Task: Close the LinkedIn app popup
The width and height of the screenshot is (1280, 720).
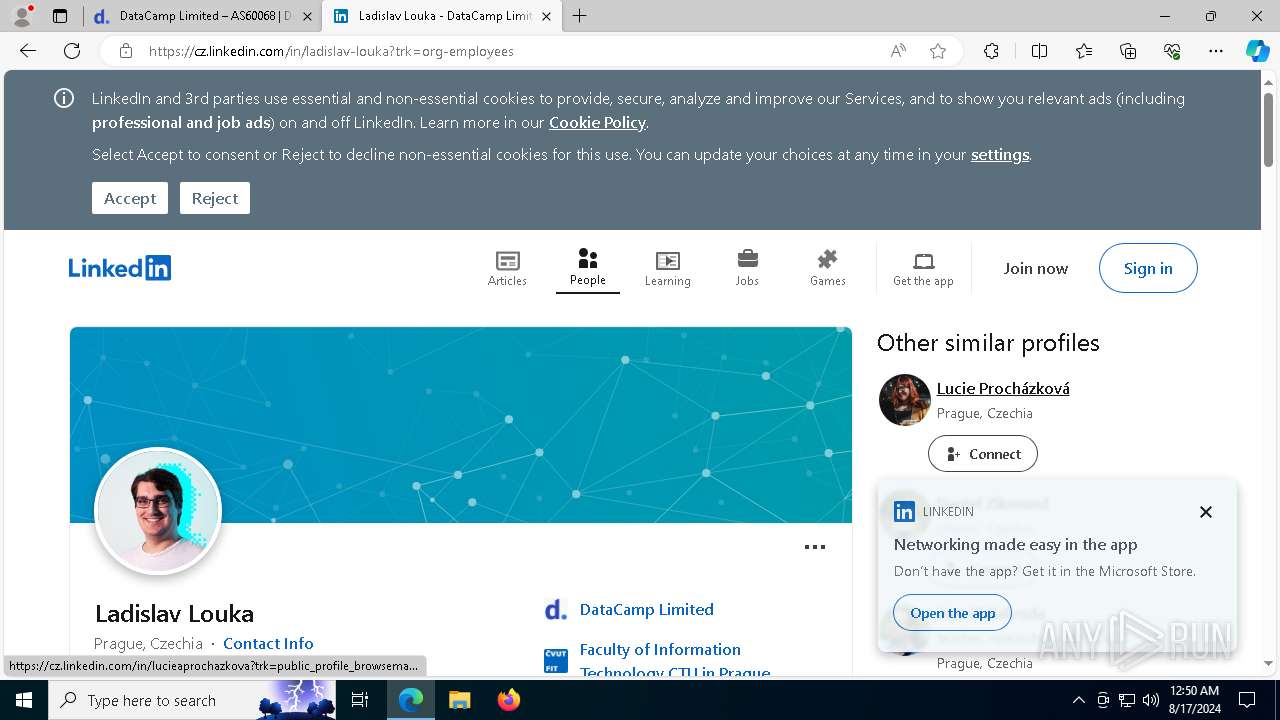Action: coord(1206,512)
